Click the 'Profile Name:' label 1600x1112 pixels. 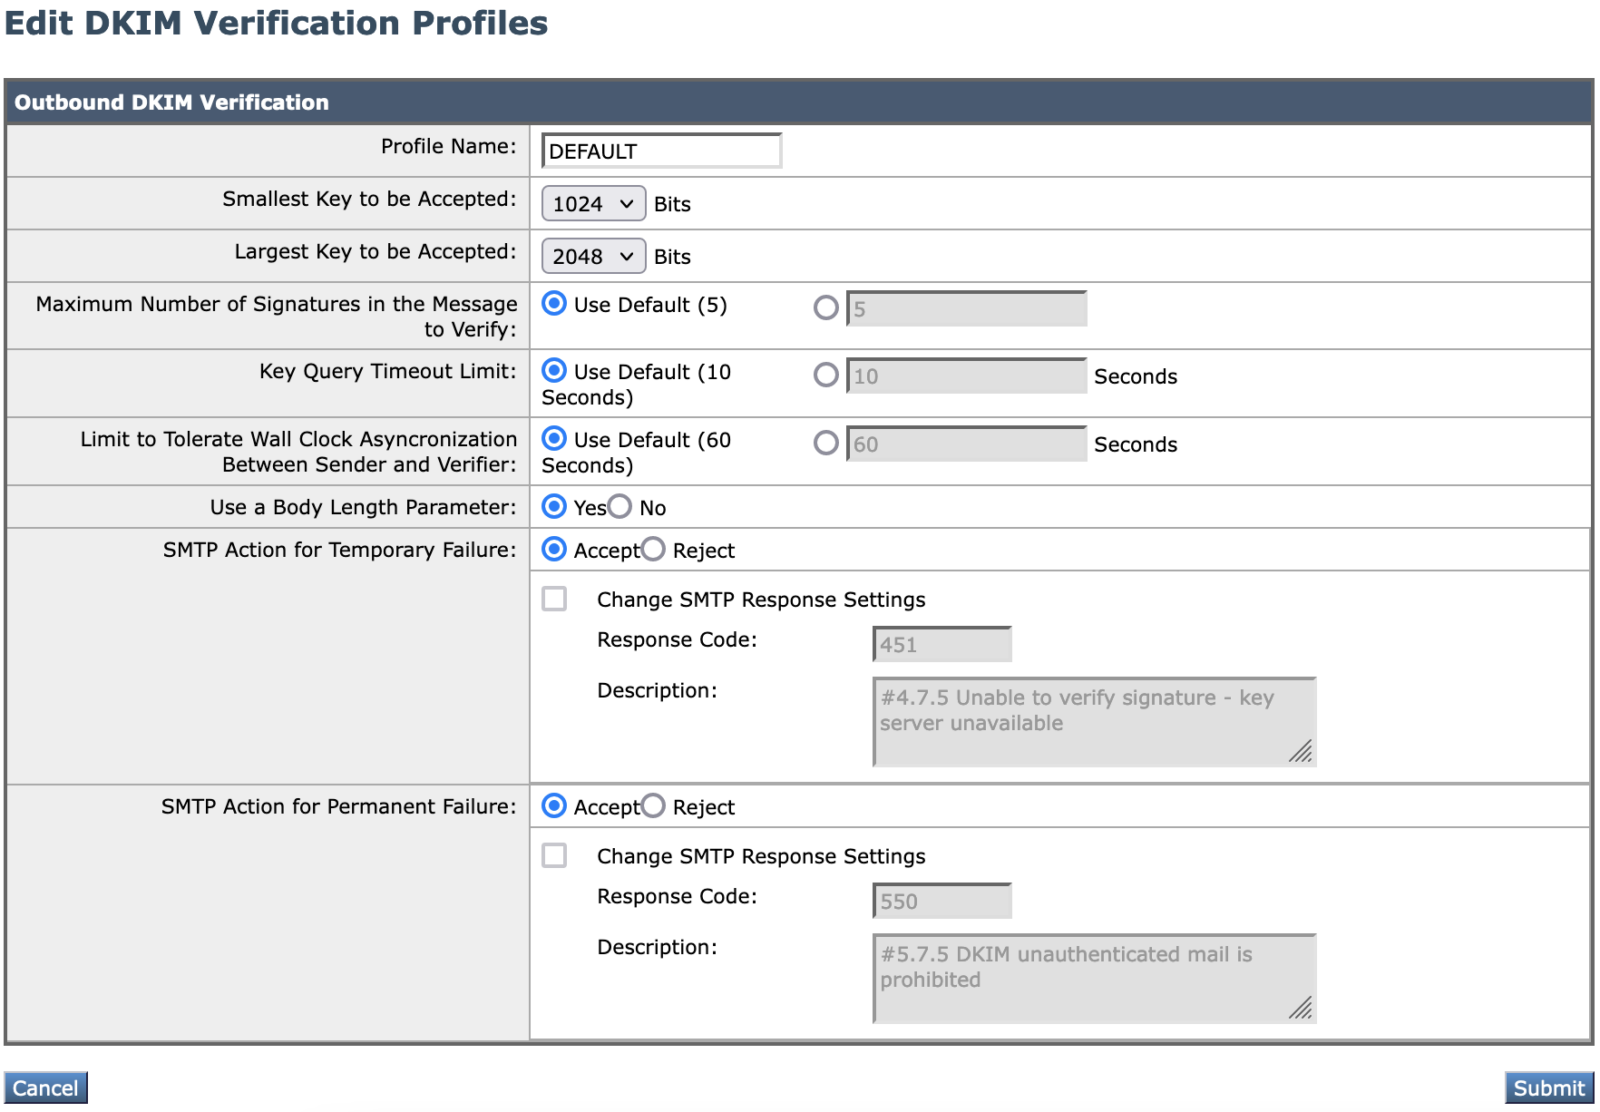pyautogui.click(x=448, y=146)
